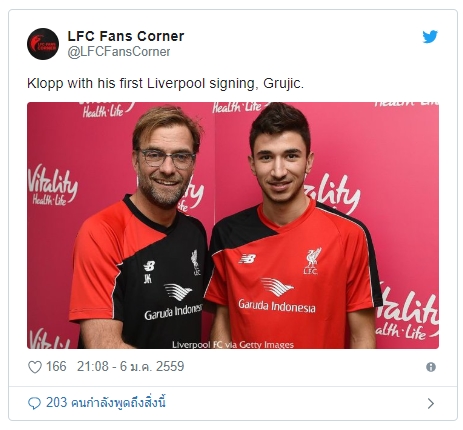Like the tweet using the heart icon

coord(35,367)
